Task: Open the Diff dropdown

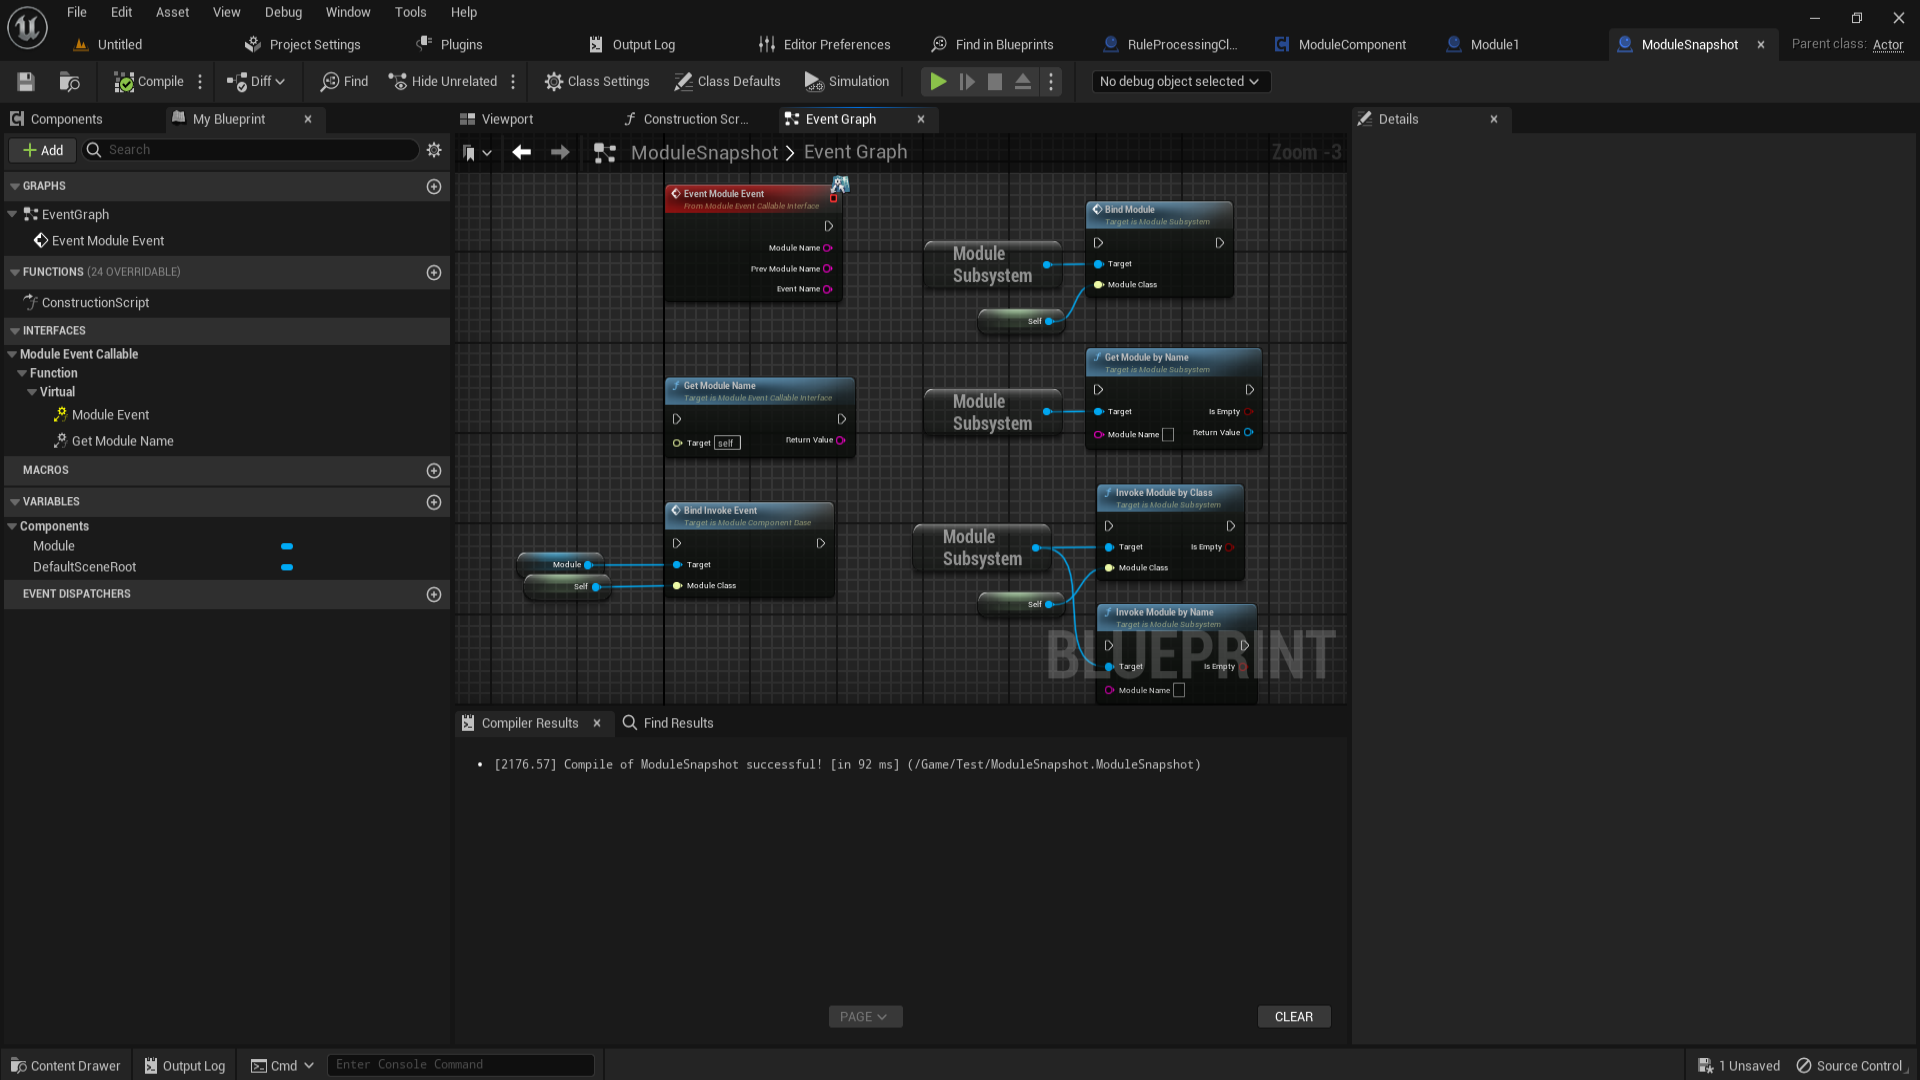Action: [256, 82]
